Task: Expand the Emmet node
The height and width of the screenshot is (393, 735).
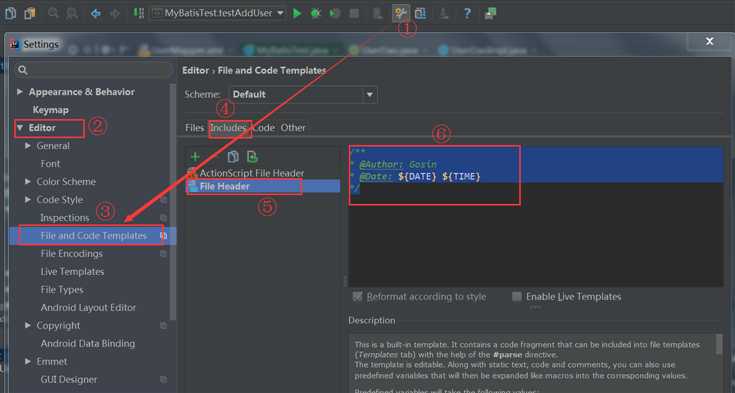Action: (x=28, y=361)
